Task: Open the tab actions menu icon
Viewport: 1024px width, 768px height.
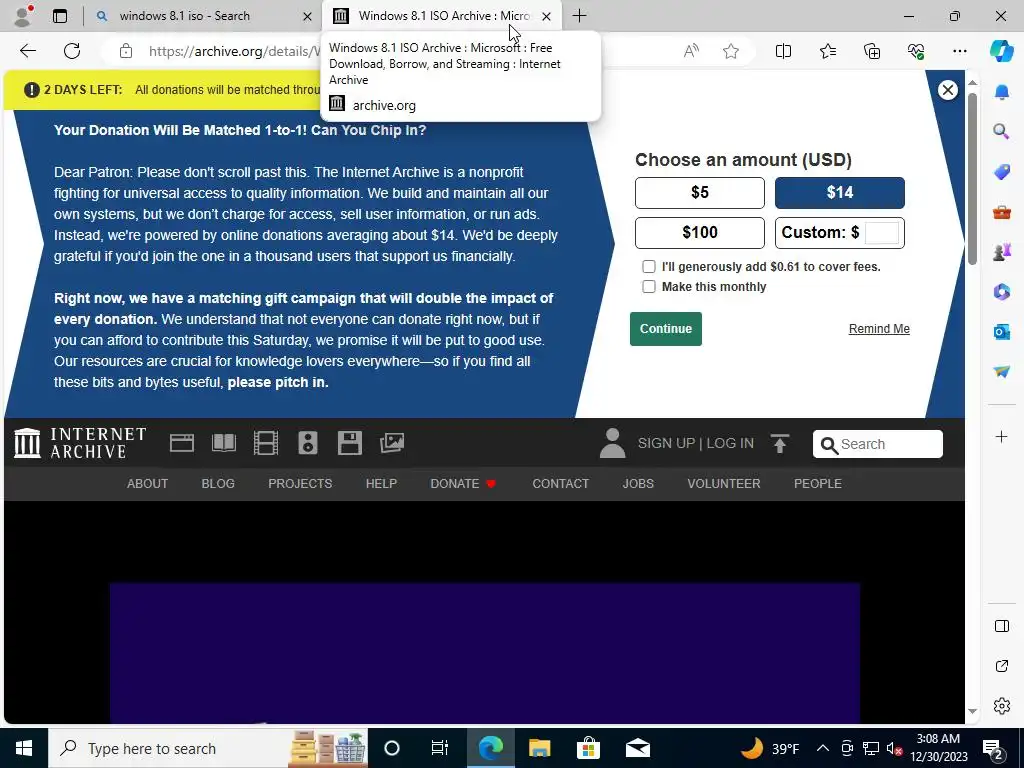Action: (x=60, y=16)
